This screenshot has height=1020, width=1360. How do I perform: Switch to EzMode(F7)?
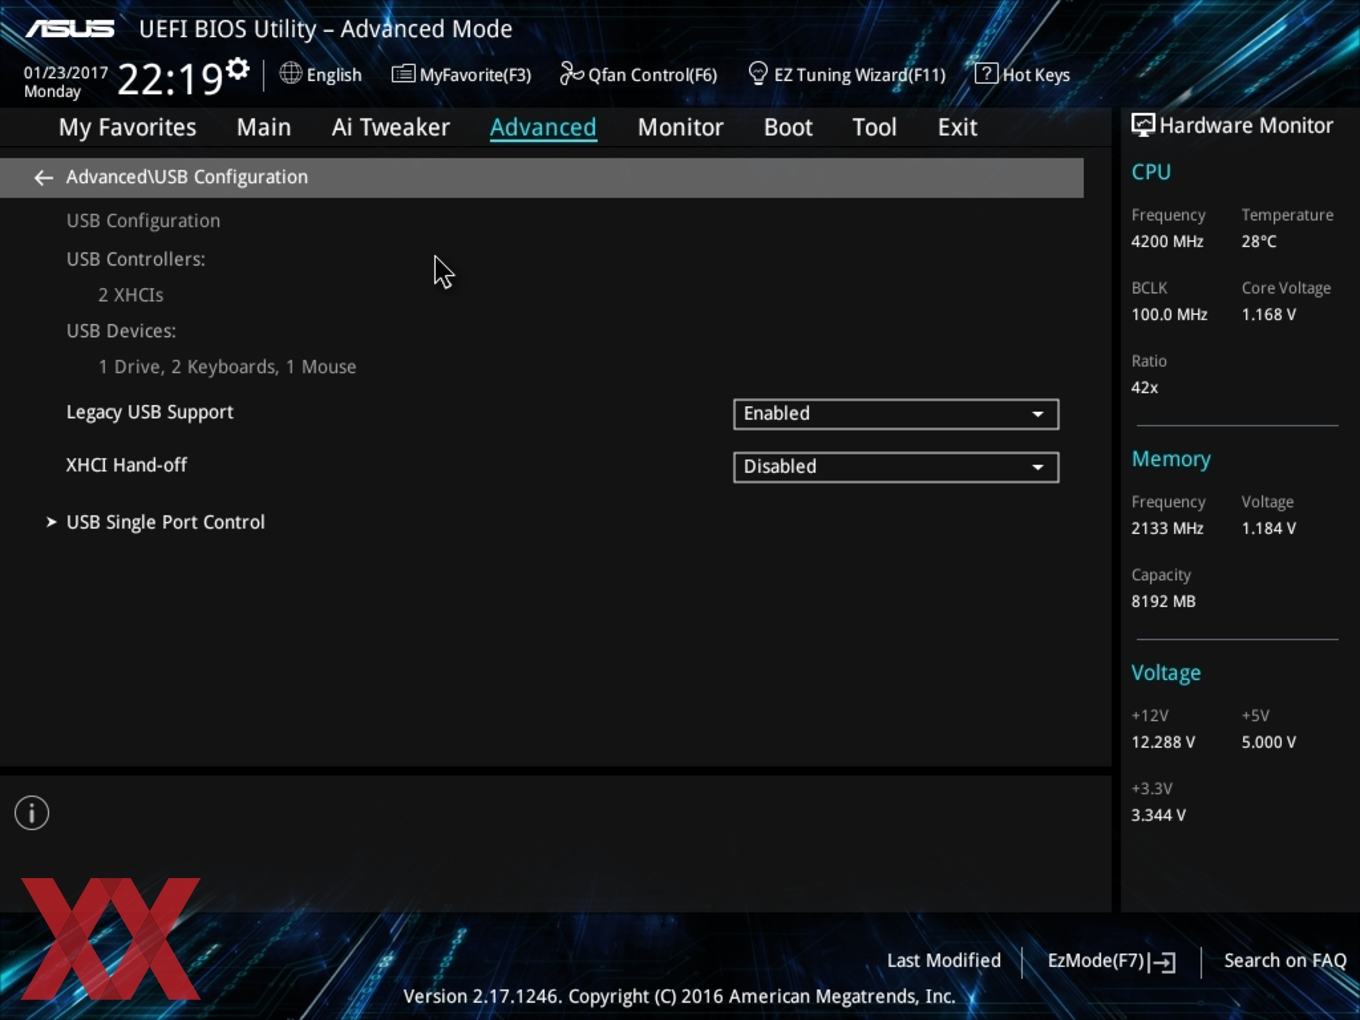pyautogui.click(x=1111, y=961)
